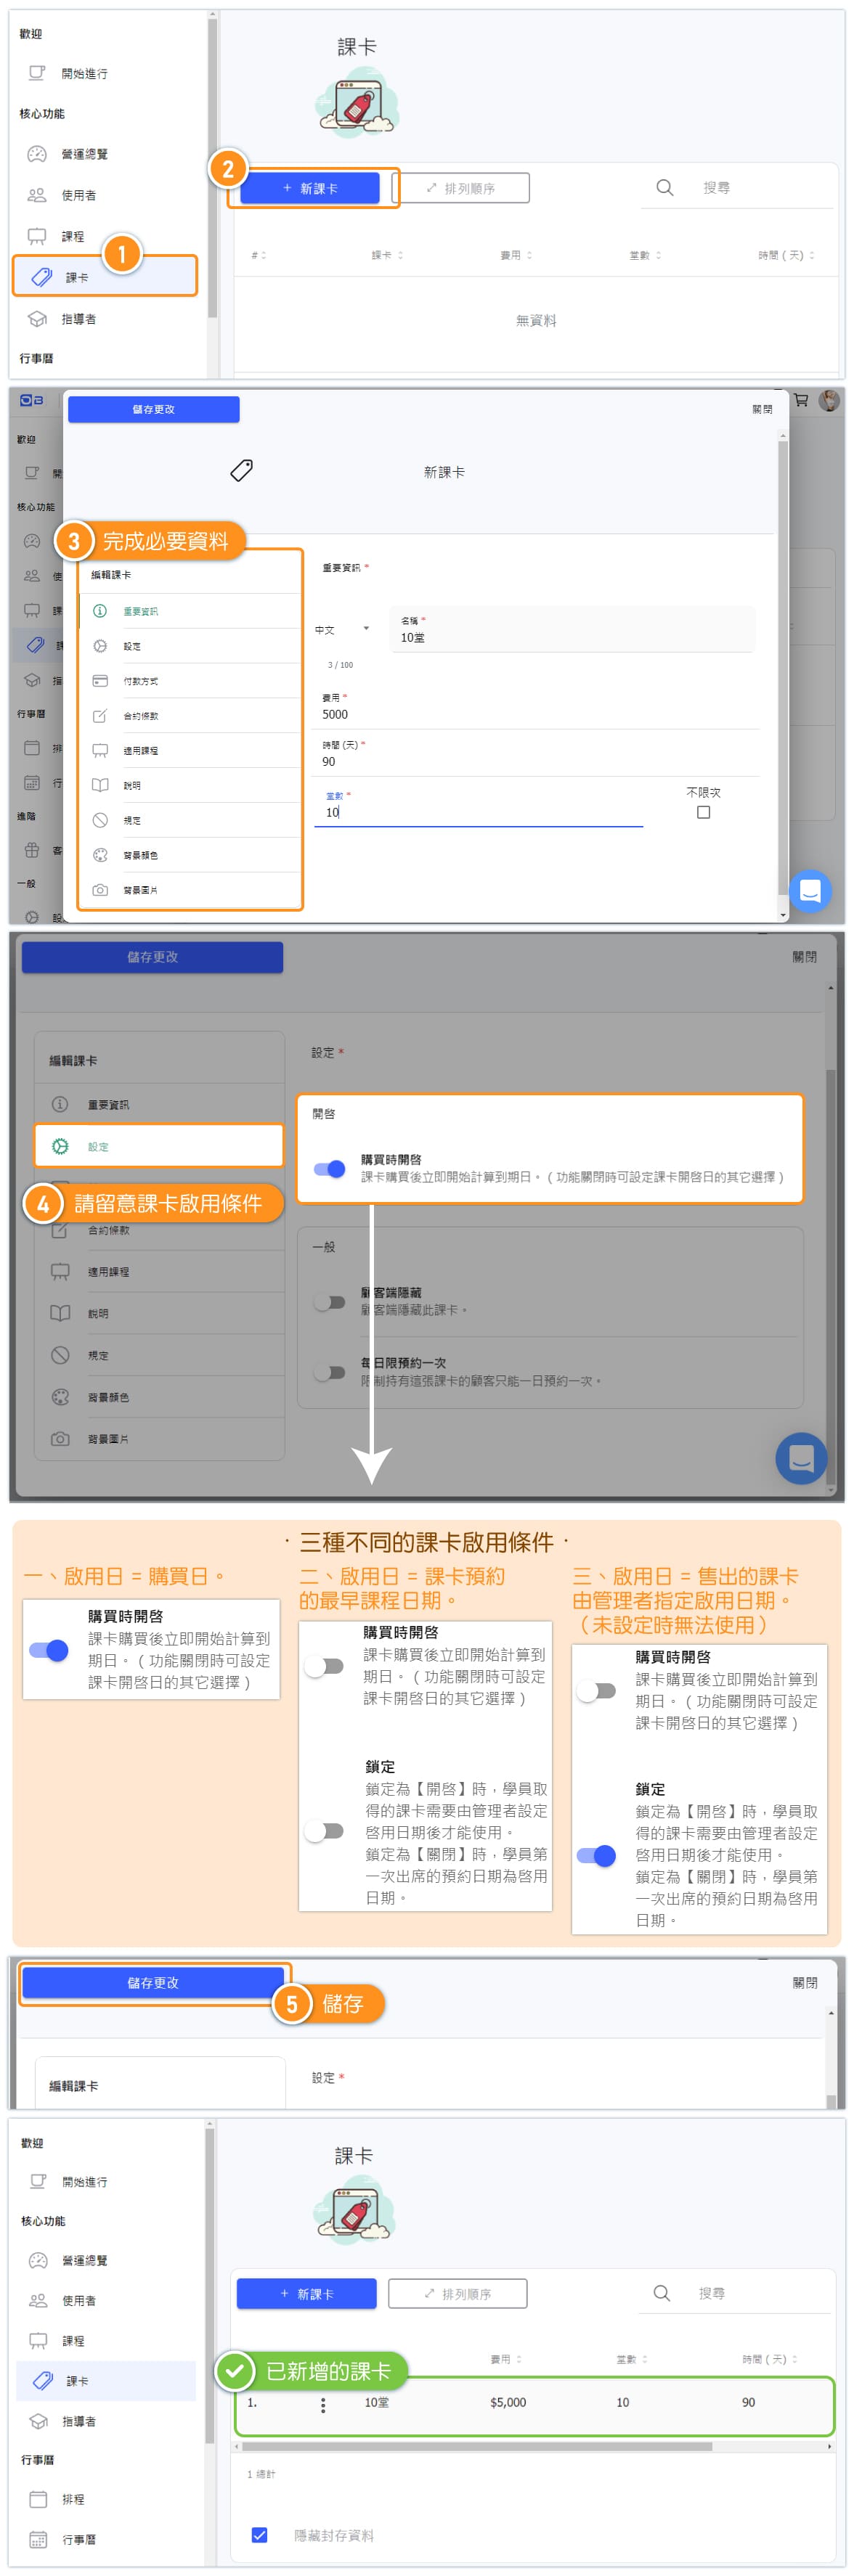Click the 付款方式 credit card icon
The image size is (854, 2576).
click(x=100, y=681)
